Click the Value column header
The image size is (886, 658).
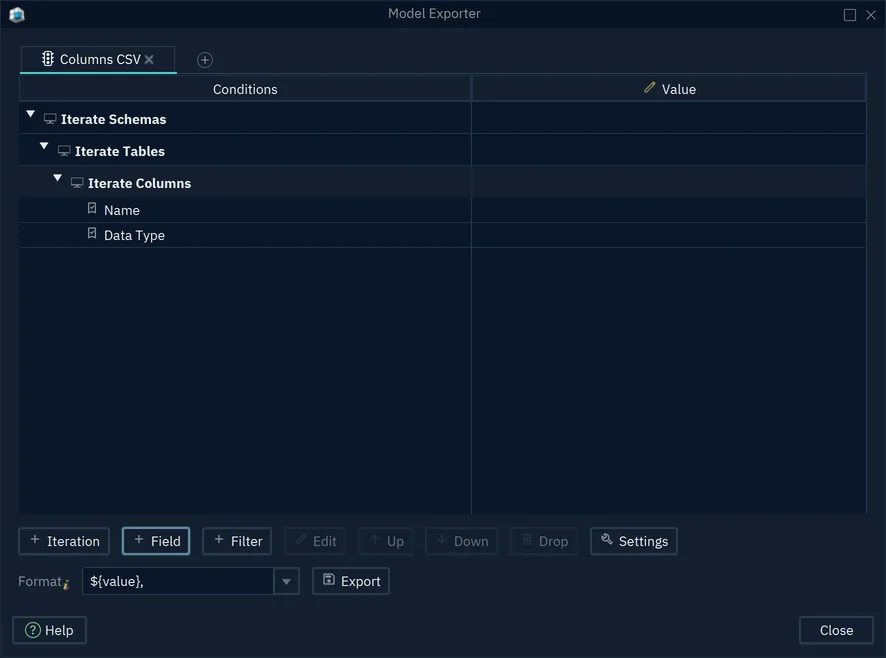669,89
